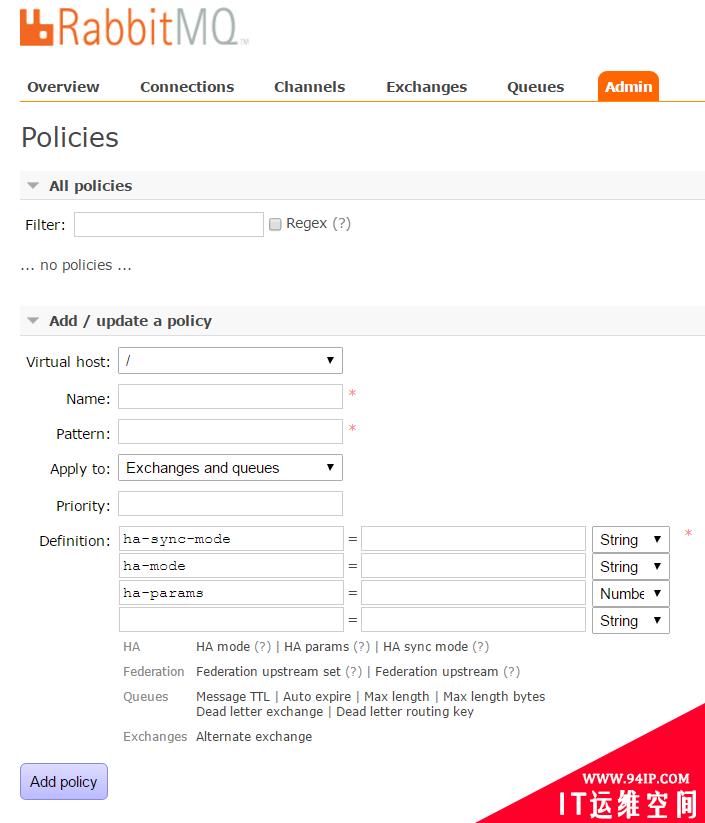
Task: Focus the policies Filter field
Action: pos(169,225)
